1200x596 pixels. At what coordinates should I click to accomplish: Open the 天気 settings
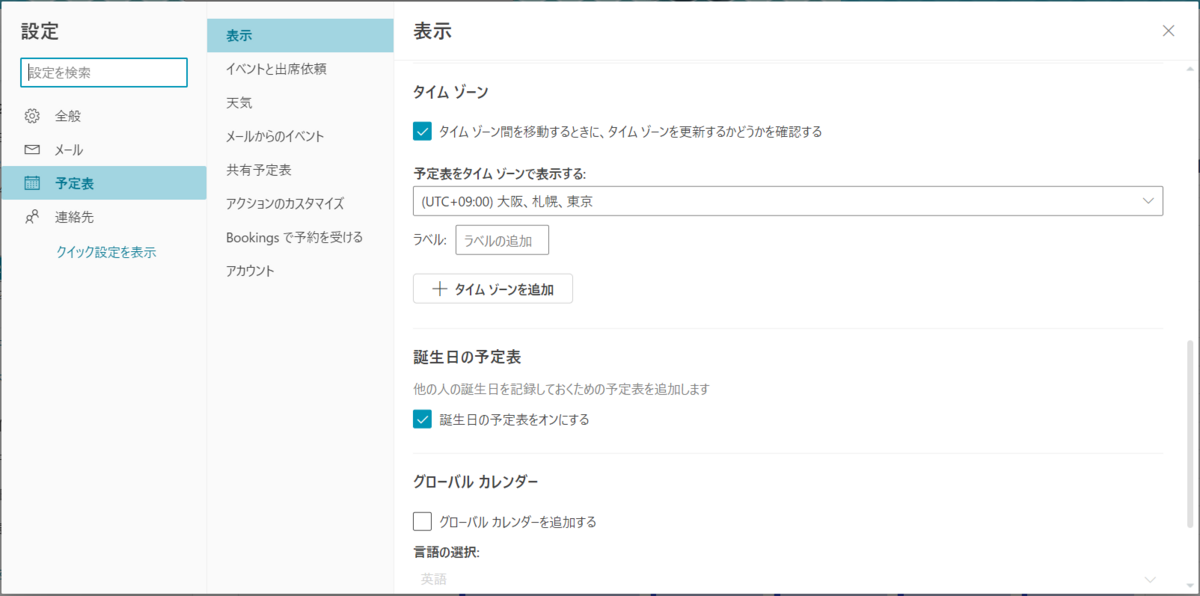click(300, 103)
